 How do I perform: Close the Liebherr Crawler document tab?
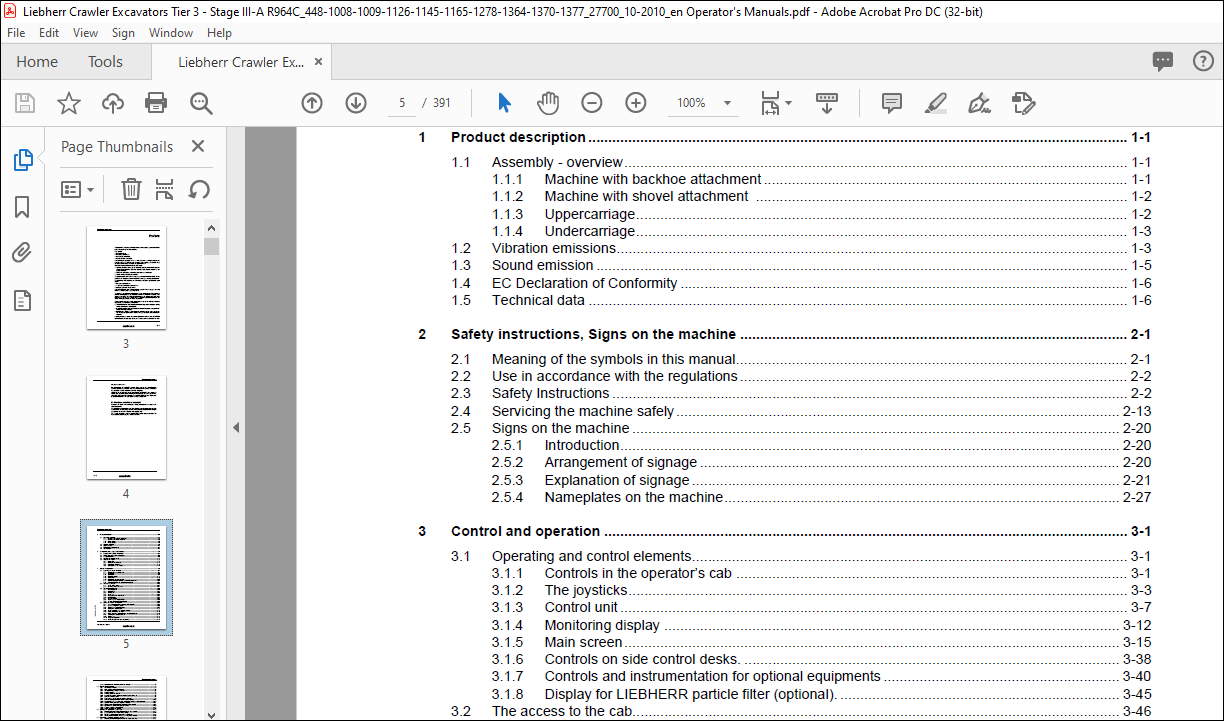319,62
